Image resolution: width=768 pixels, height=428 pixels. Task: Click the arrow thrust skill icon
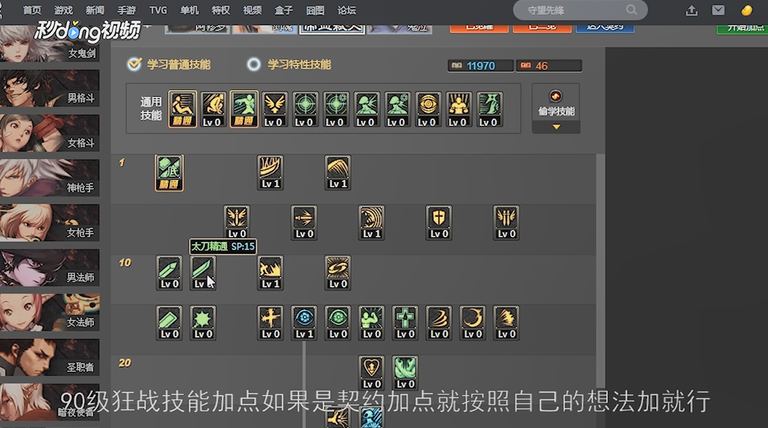[304, 223]
